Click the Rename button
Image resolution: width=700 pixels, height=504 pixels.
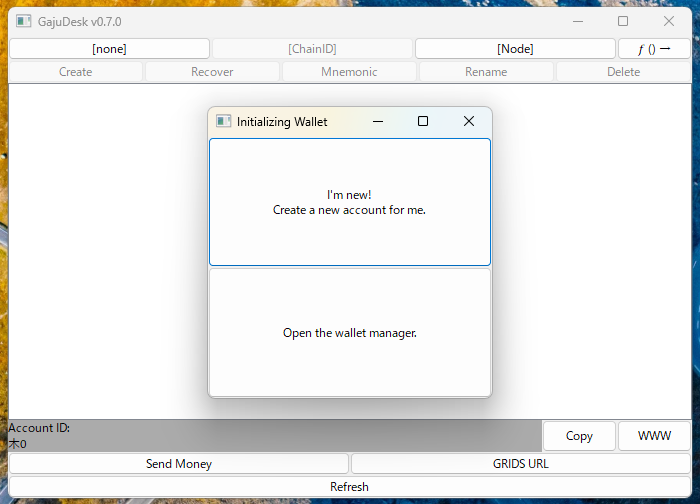coord(486,72)
